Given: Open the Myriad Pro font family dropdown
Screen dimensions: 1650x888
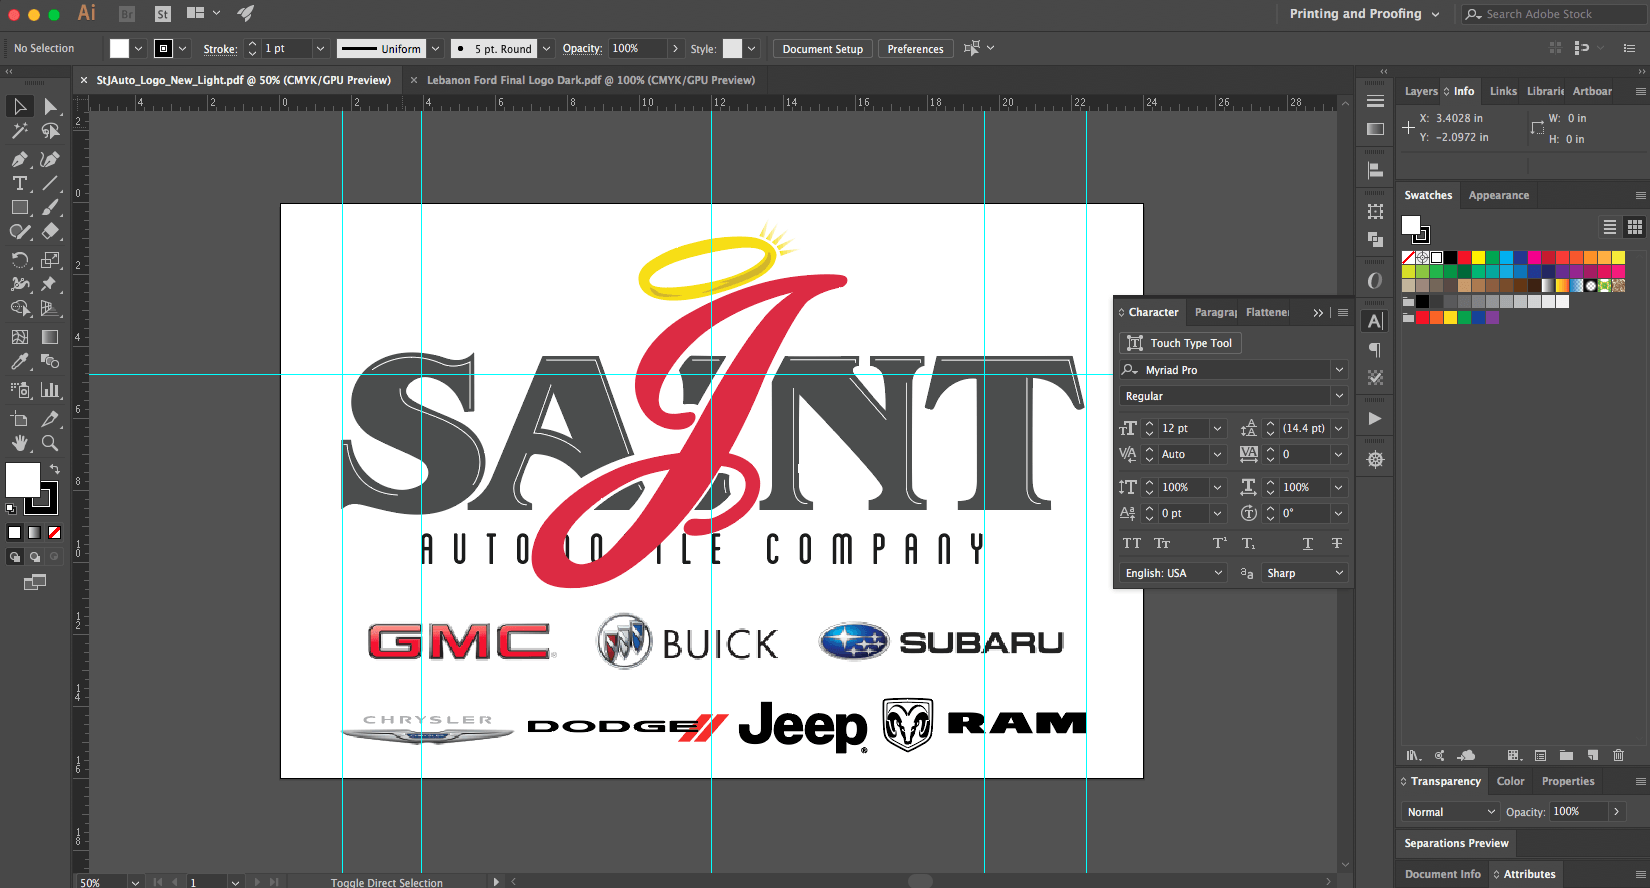Looking at the screenshot, I should (x=1338, y=370).
